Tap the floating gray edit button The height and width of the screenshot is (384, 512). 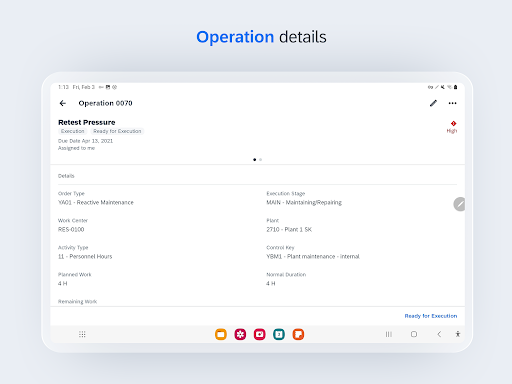coord(459,204)
